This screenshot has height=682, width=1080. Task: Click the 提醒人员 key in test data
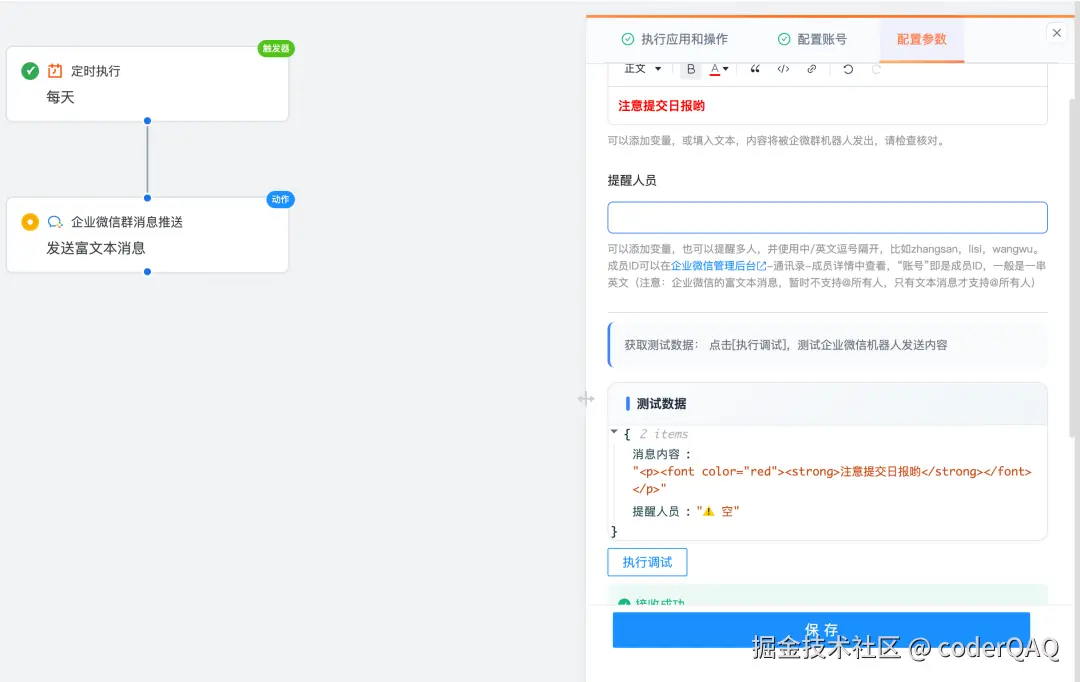coord(656,511)
